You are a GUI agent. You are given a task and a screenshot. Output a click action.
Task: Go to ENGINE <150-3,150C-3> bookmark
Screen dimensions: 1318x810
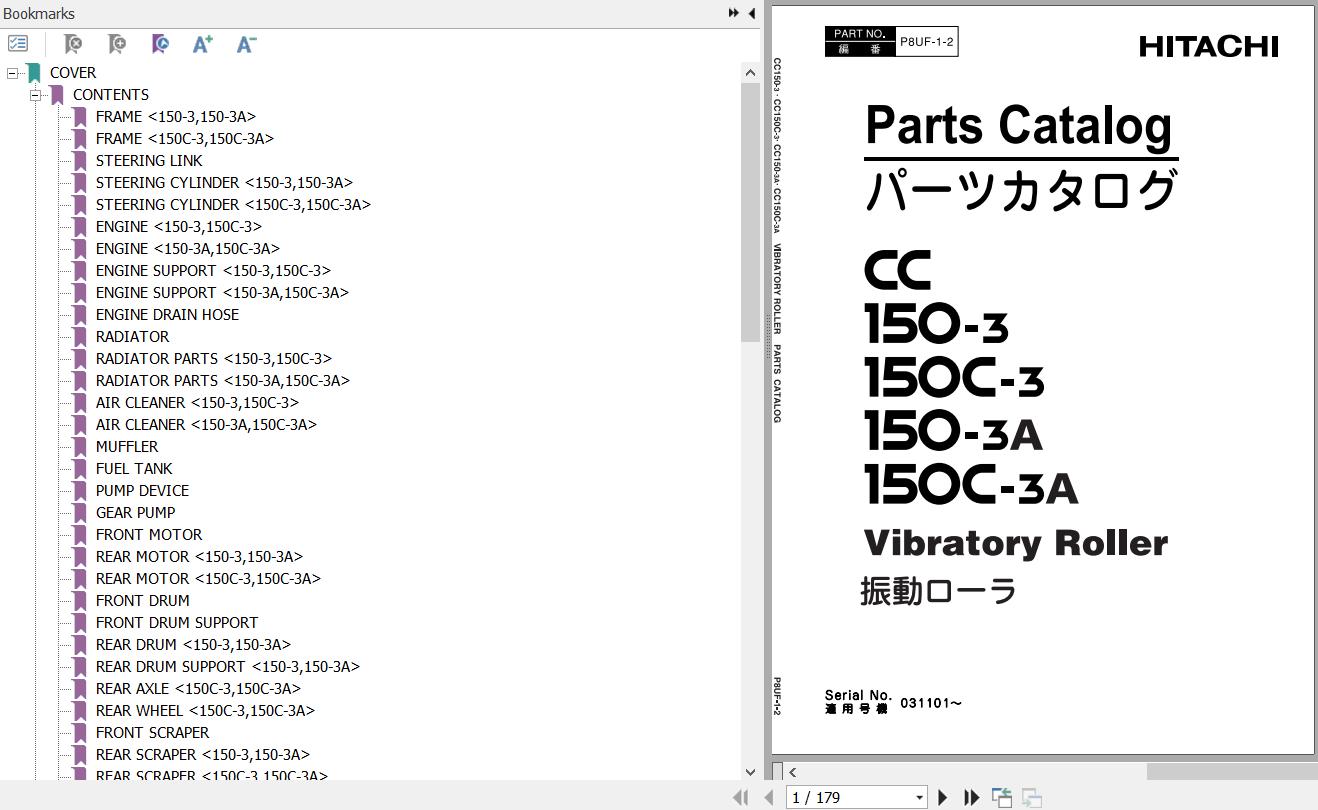point(179,227)
